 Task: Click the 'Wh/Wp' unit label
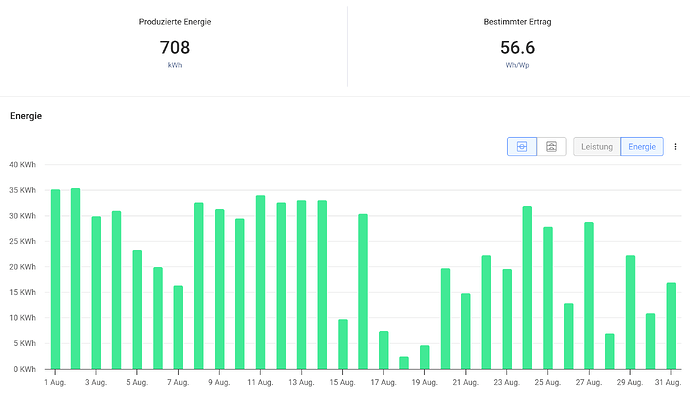[x=518, y=65]
